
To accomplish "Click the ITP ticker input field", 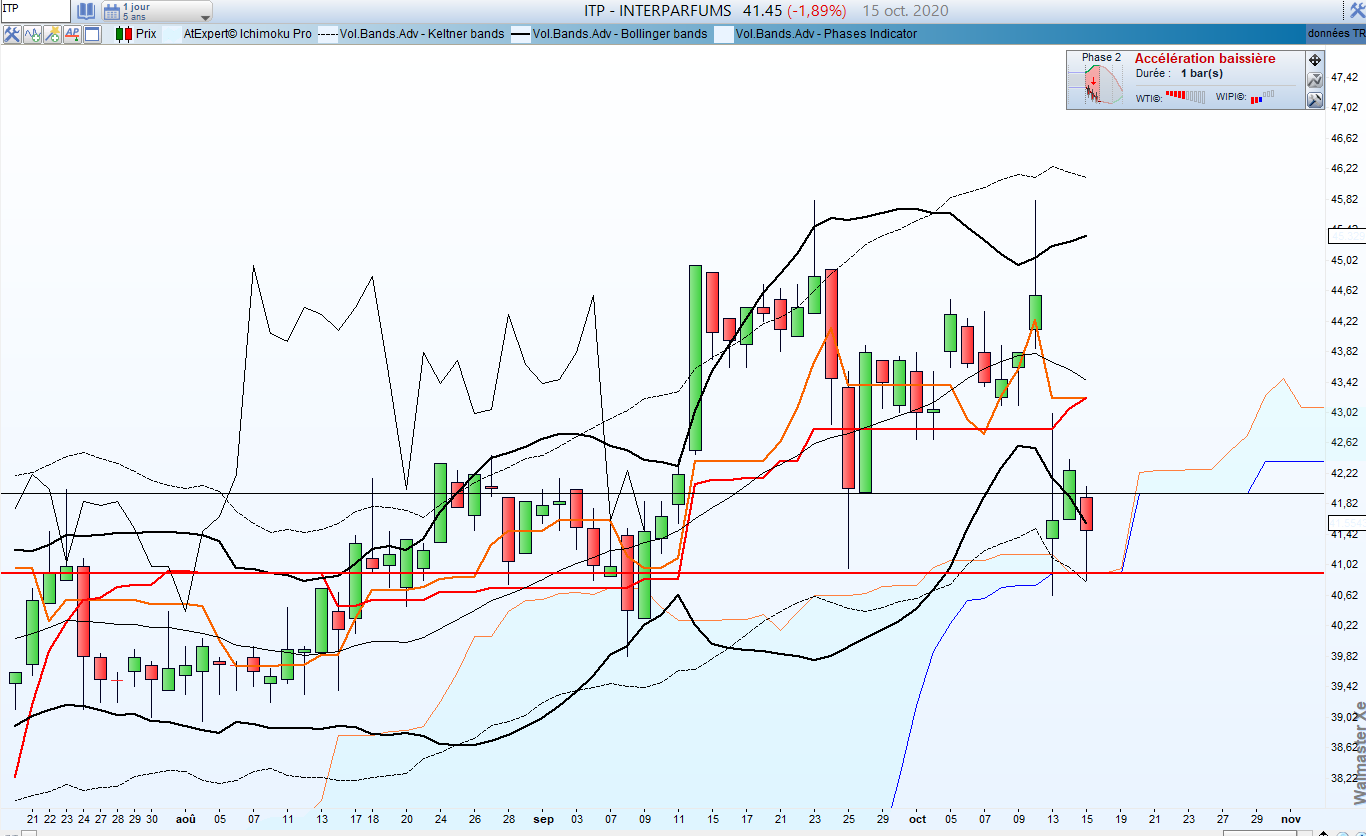I will [35, 11].
